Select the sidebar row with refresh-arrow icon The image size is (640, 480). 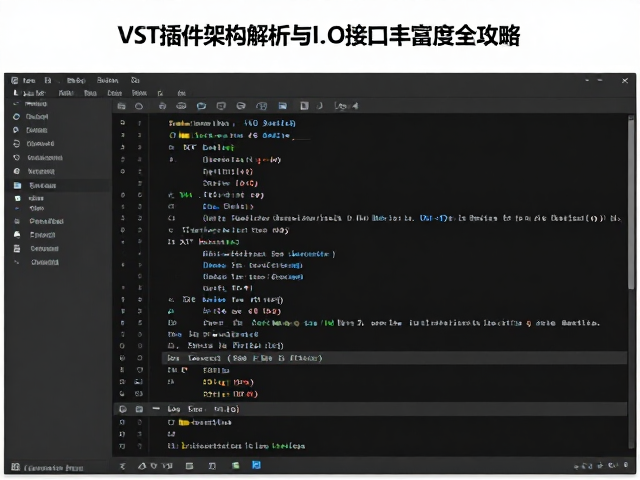tap(58, 144)
